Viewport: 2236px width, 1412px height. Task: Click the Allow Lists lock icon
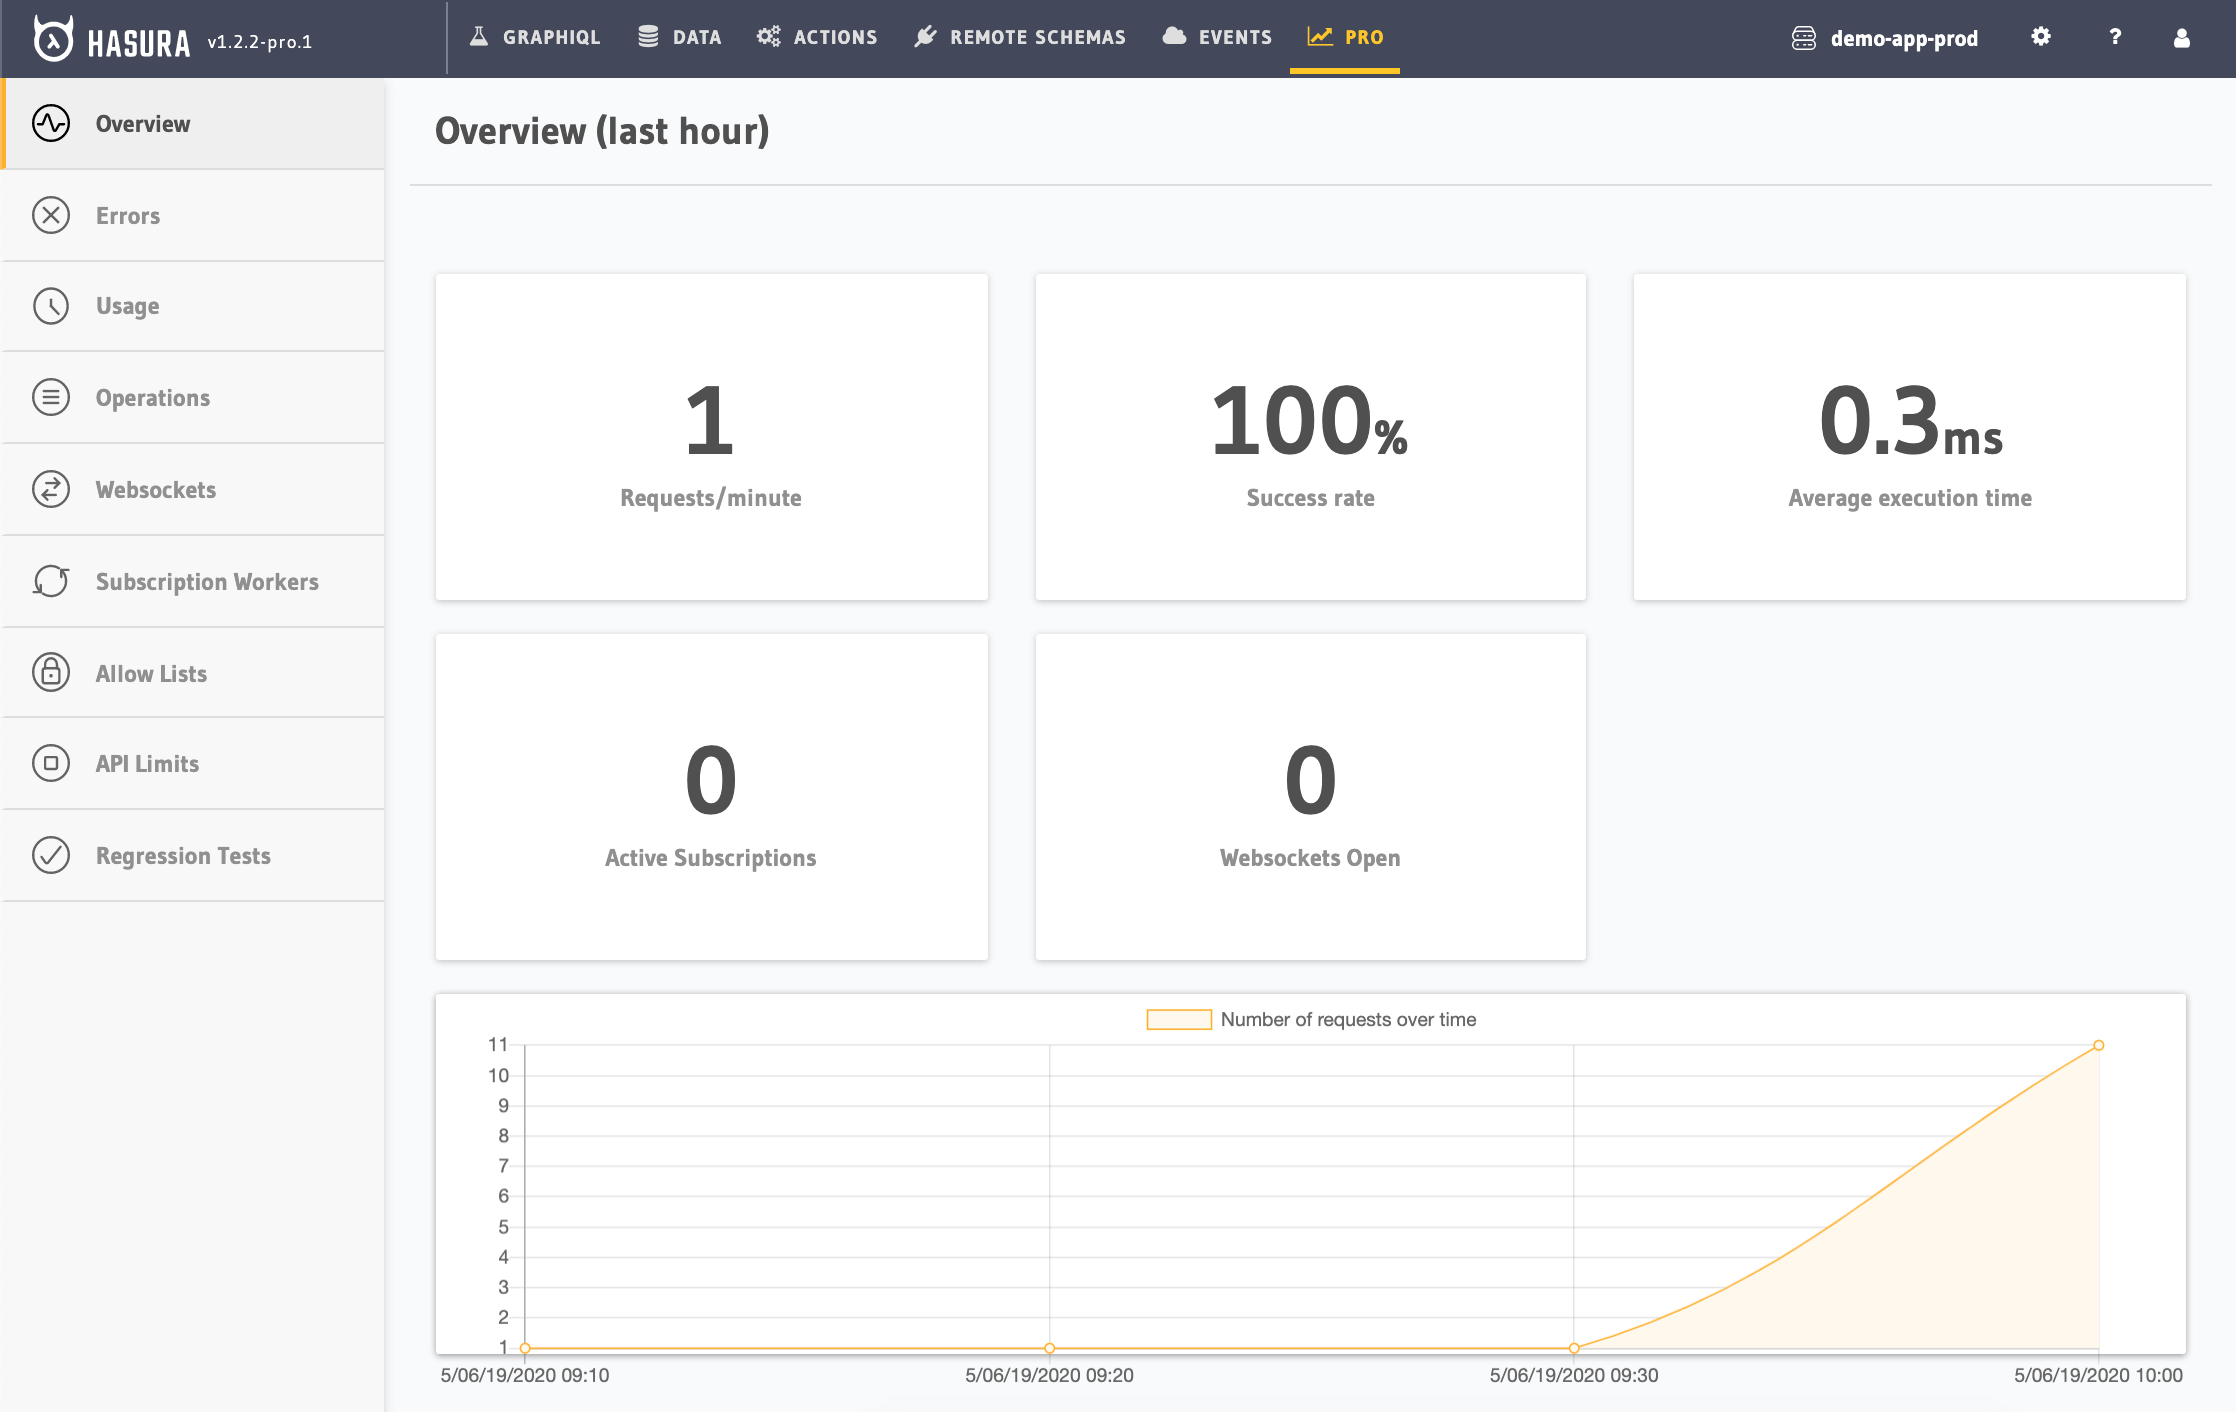51,672
